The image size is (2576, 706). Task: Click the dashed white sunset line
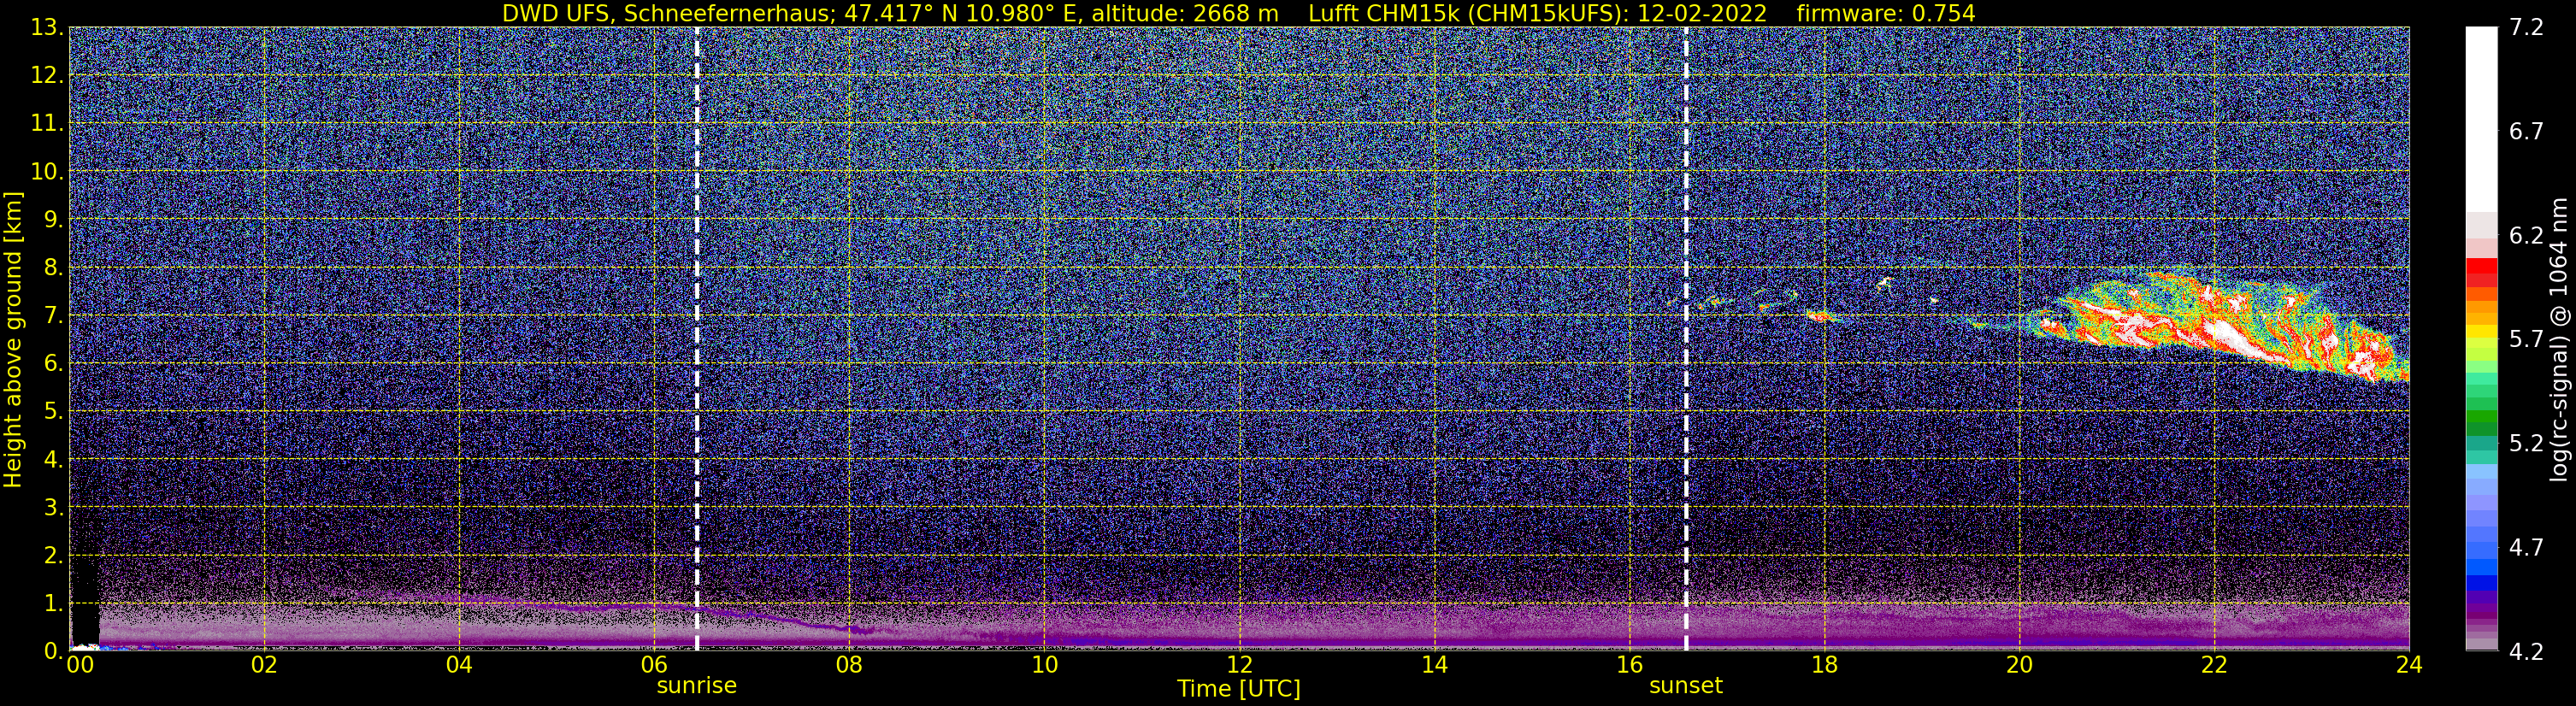coord(1686,339)
